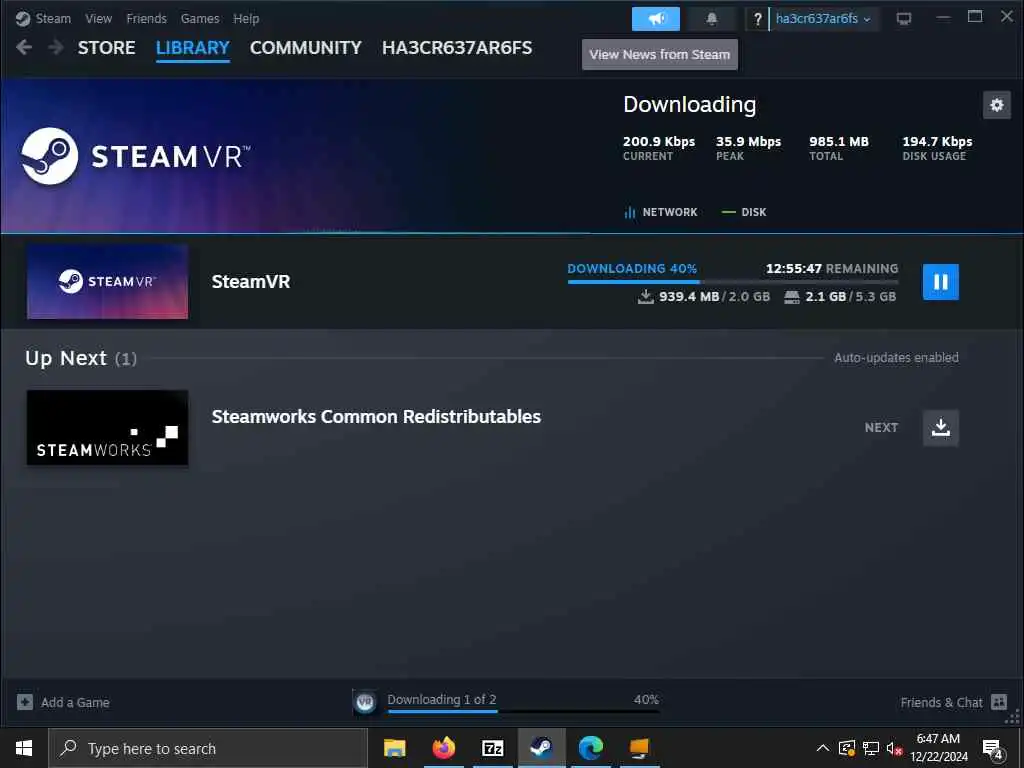1024x768 pixels.
Task: Switch to the STORE tab
Action: (106, 48)
